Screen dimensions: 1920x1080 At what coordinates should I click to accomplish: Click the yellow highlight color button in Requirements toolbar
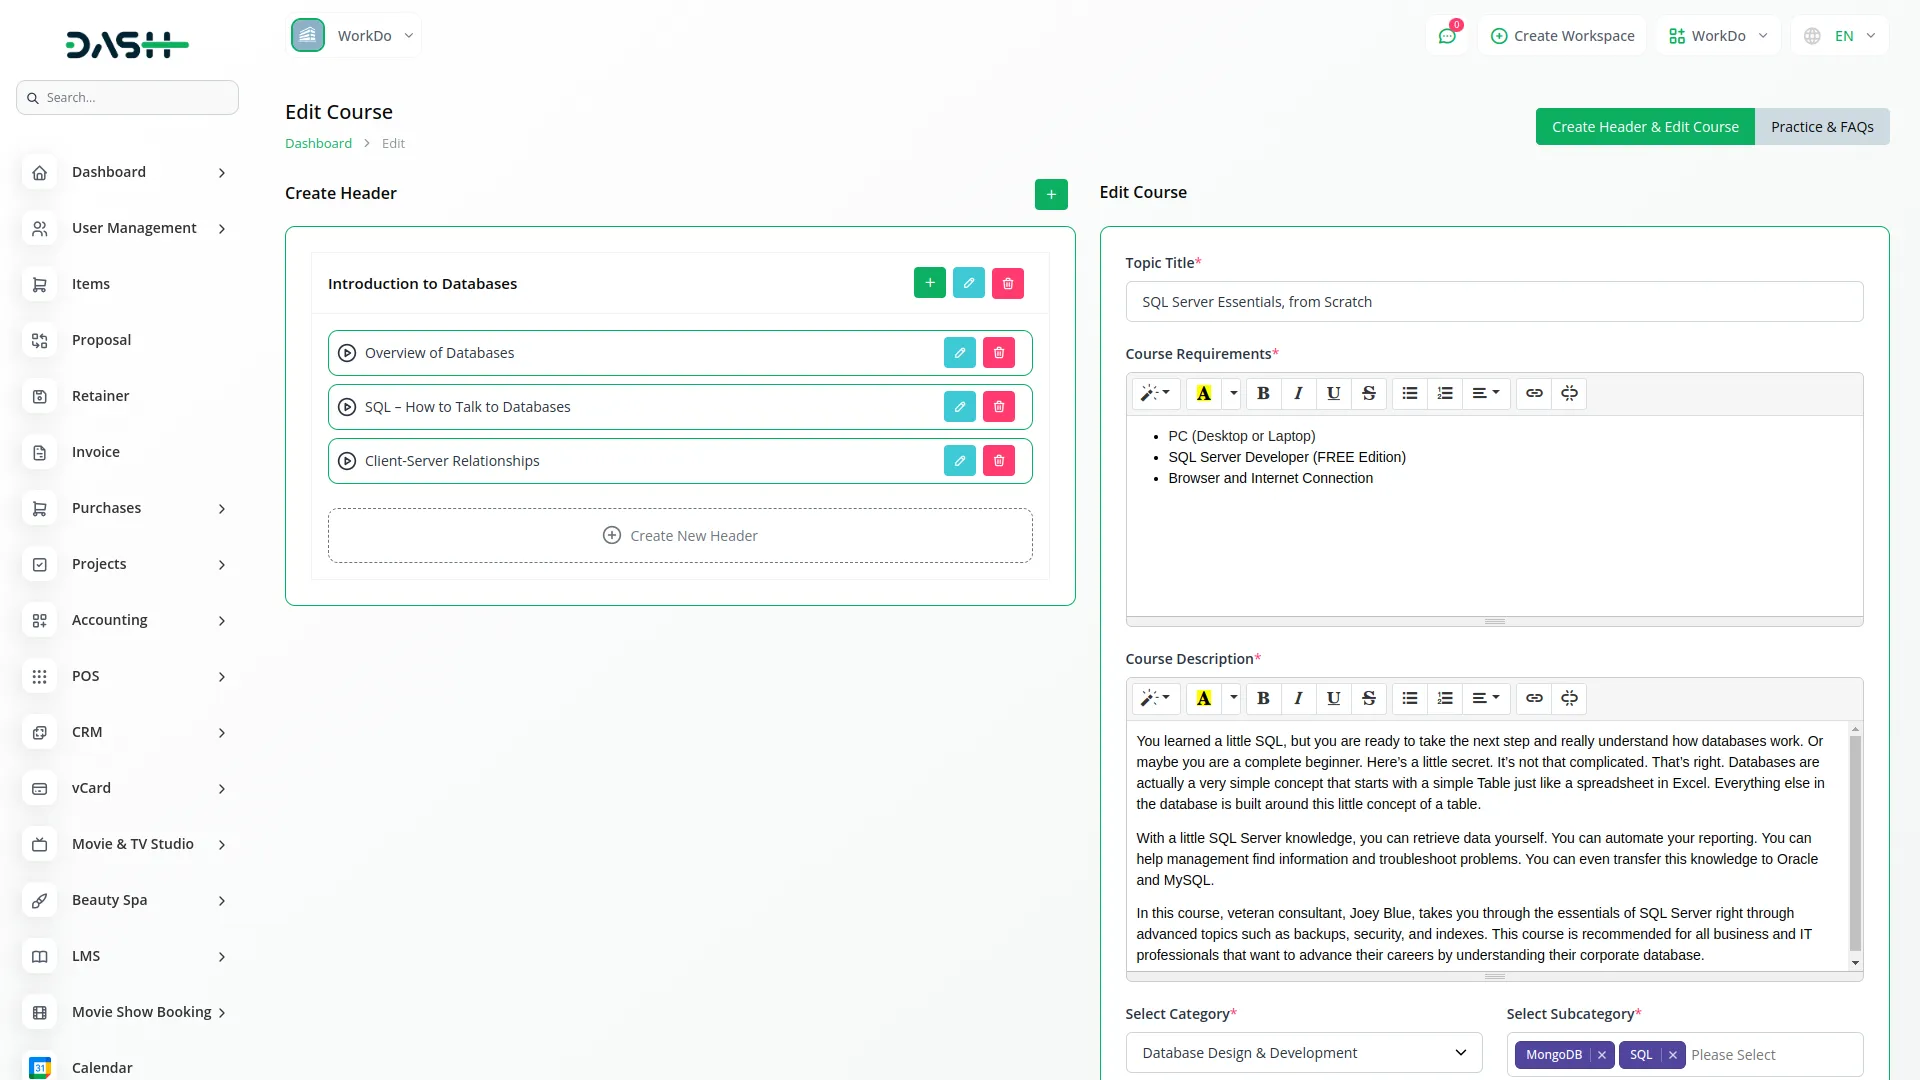click(x=1204, y=393)
